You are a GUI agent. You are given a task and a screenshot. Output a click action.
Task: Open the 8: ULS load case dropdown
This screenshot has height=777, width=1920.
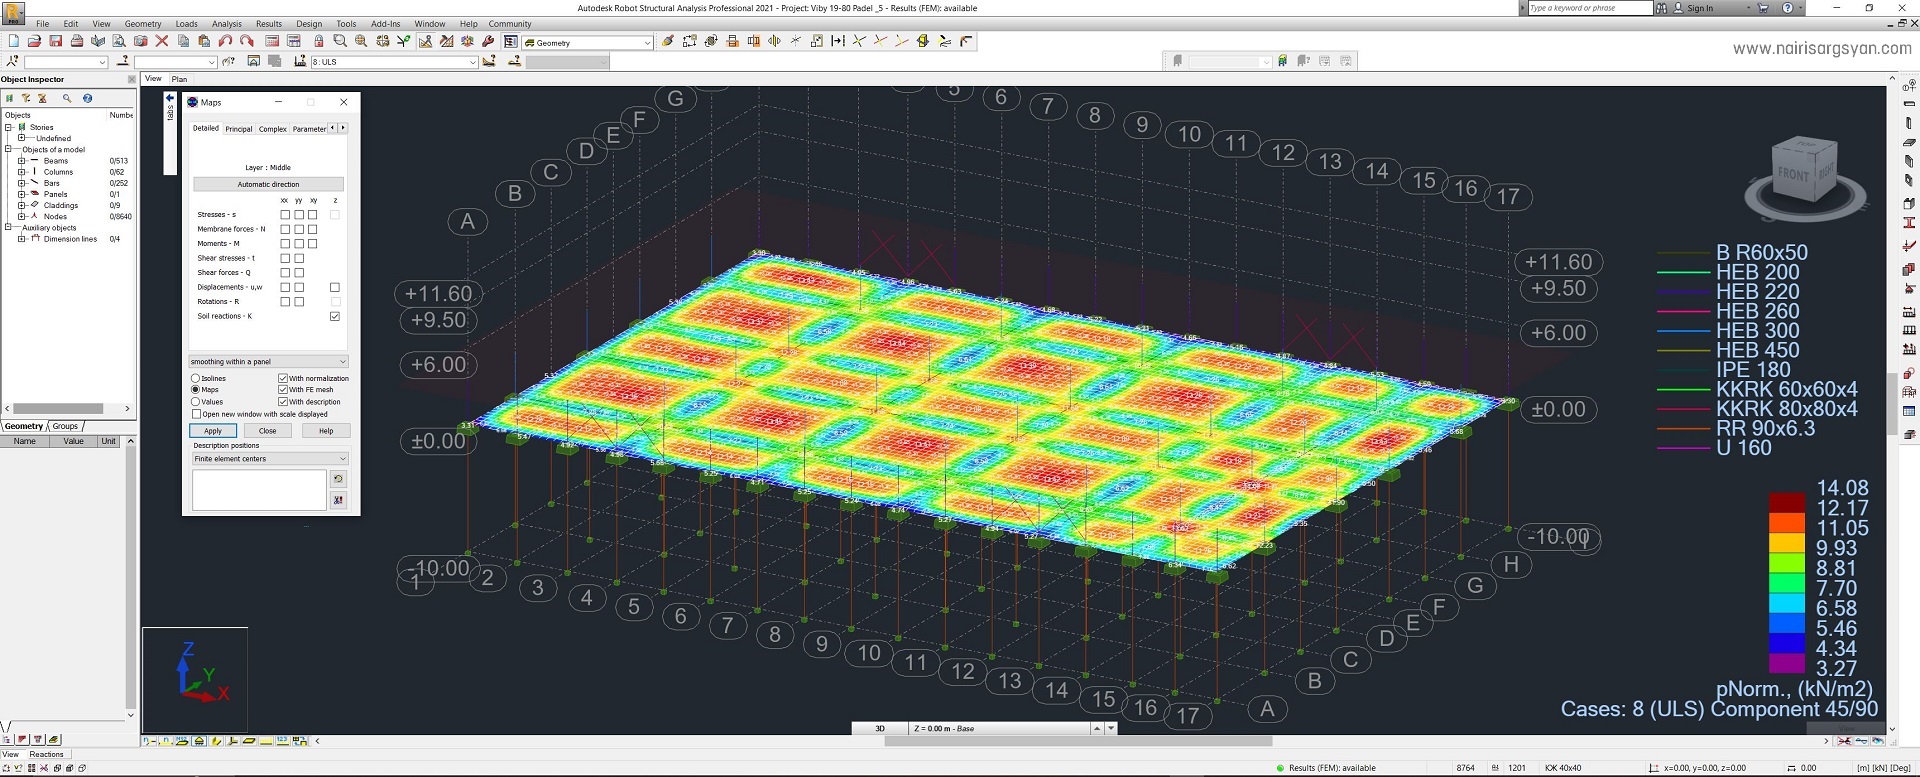[394, 62]
